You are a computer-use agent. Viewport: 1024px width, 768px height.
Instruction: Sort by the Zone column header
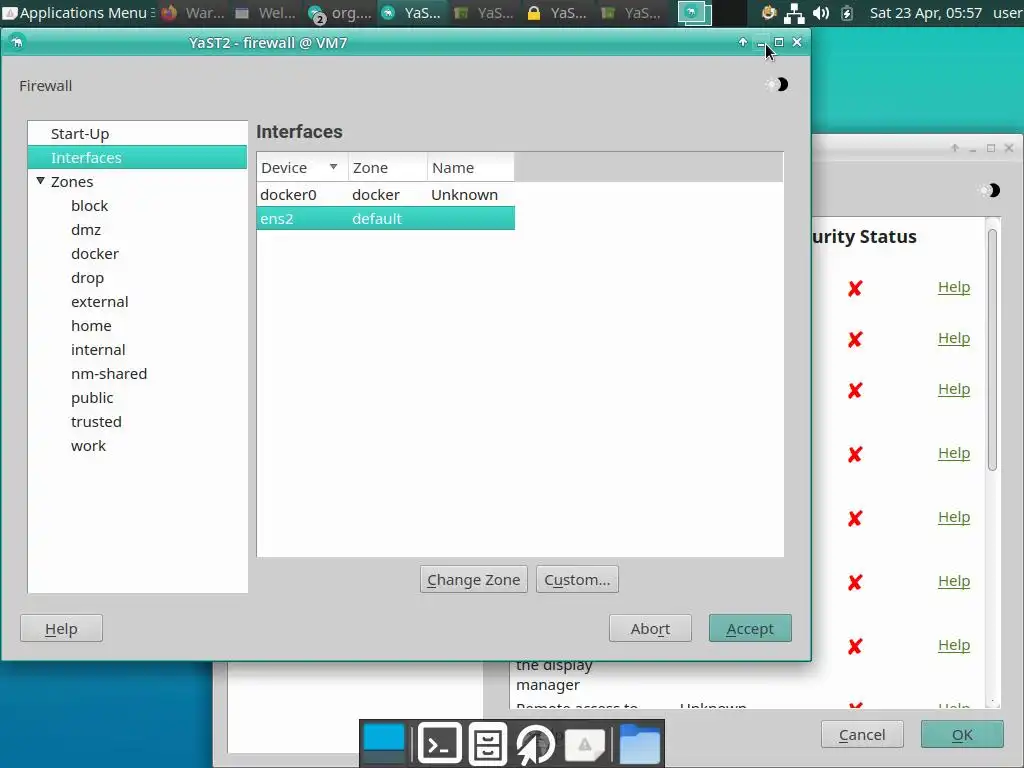(x=388, y=168)
